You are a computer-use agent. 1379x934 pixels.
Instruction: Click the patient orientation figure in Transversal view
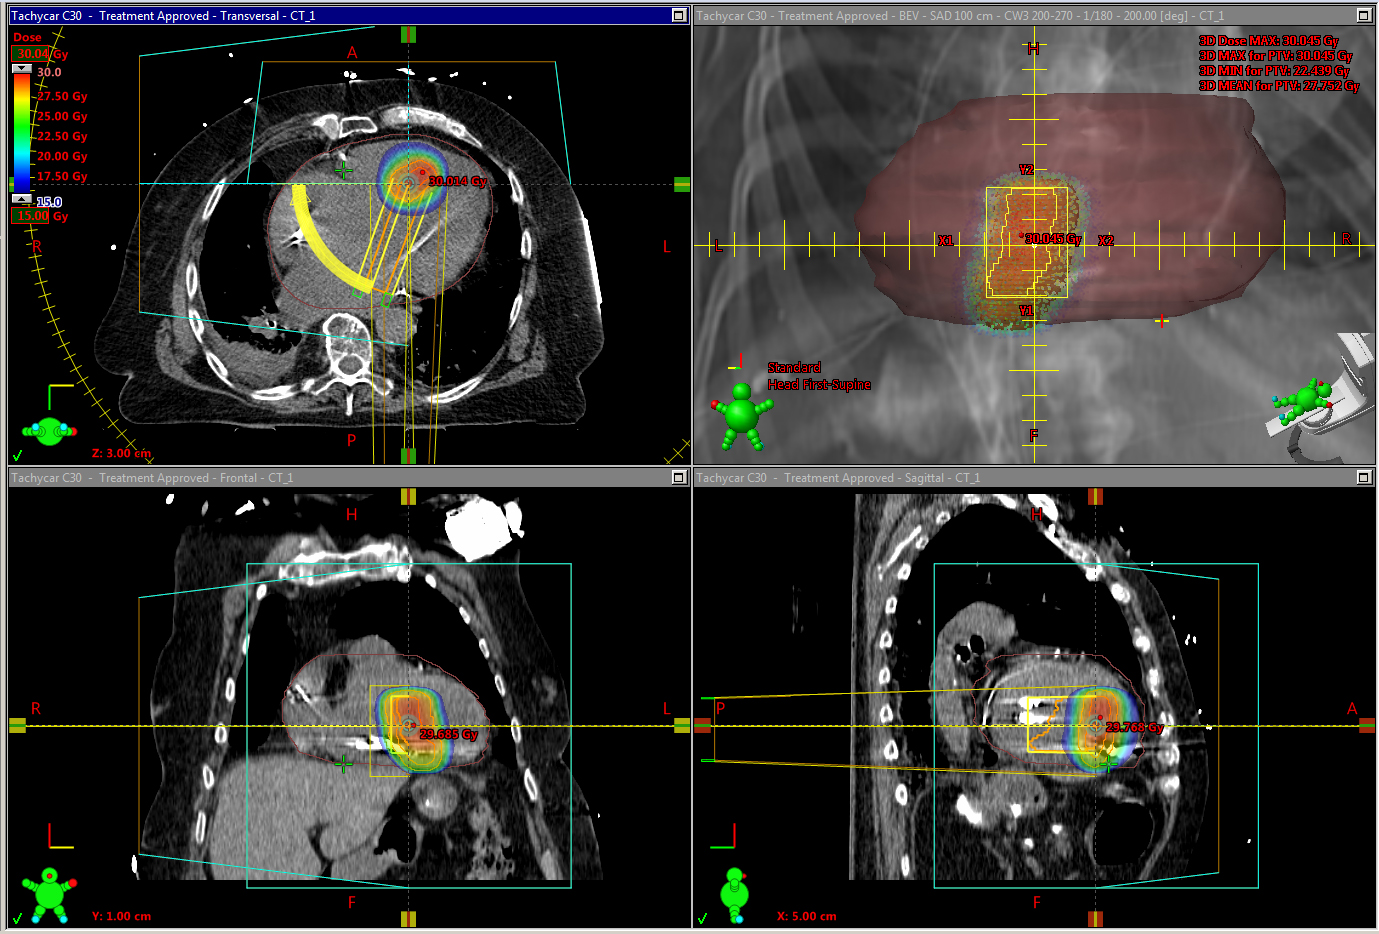pos(49,431)
